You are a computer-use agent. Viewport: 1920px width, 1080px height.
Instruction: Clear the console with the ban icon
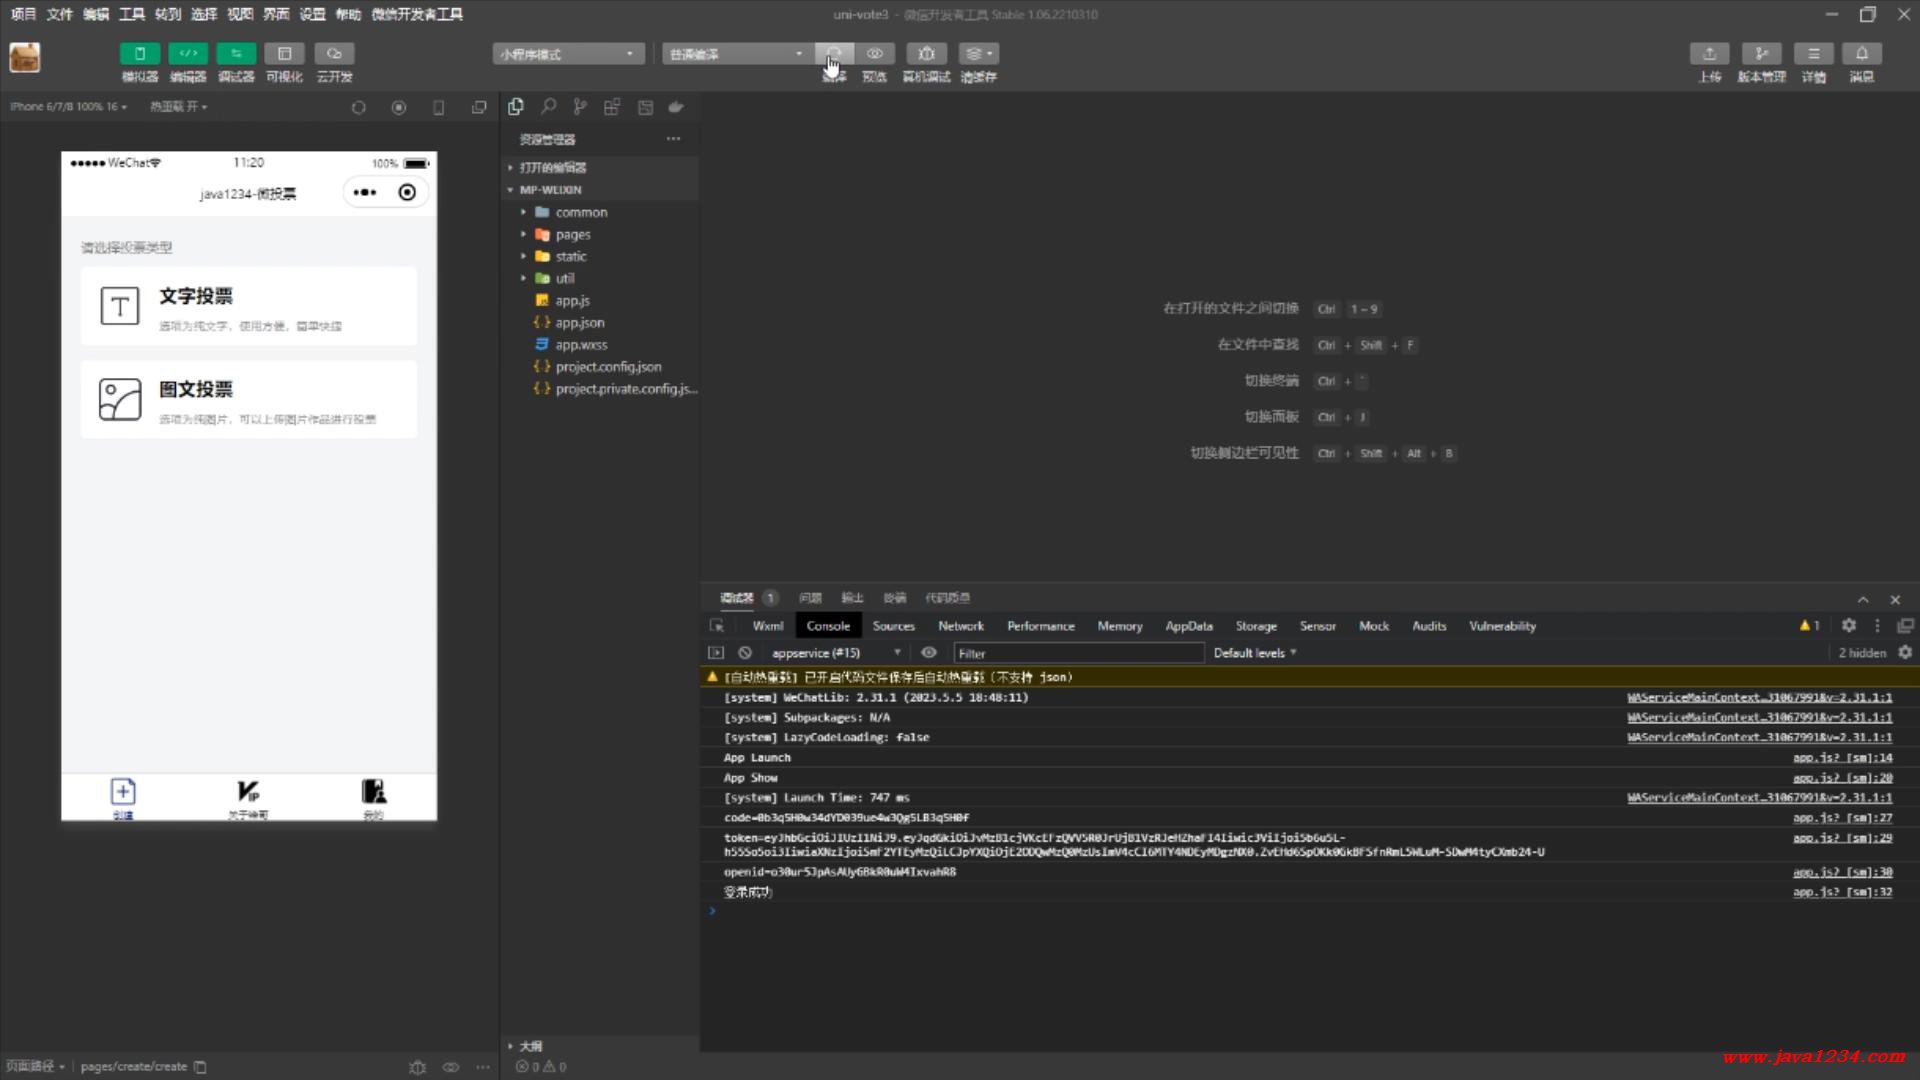[x=745, y=653]
